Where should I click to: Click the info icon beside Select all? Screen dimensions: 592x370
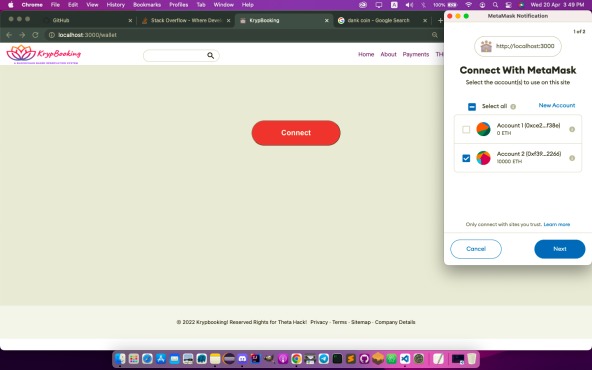513,106
